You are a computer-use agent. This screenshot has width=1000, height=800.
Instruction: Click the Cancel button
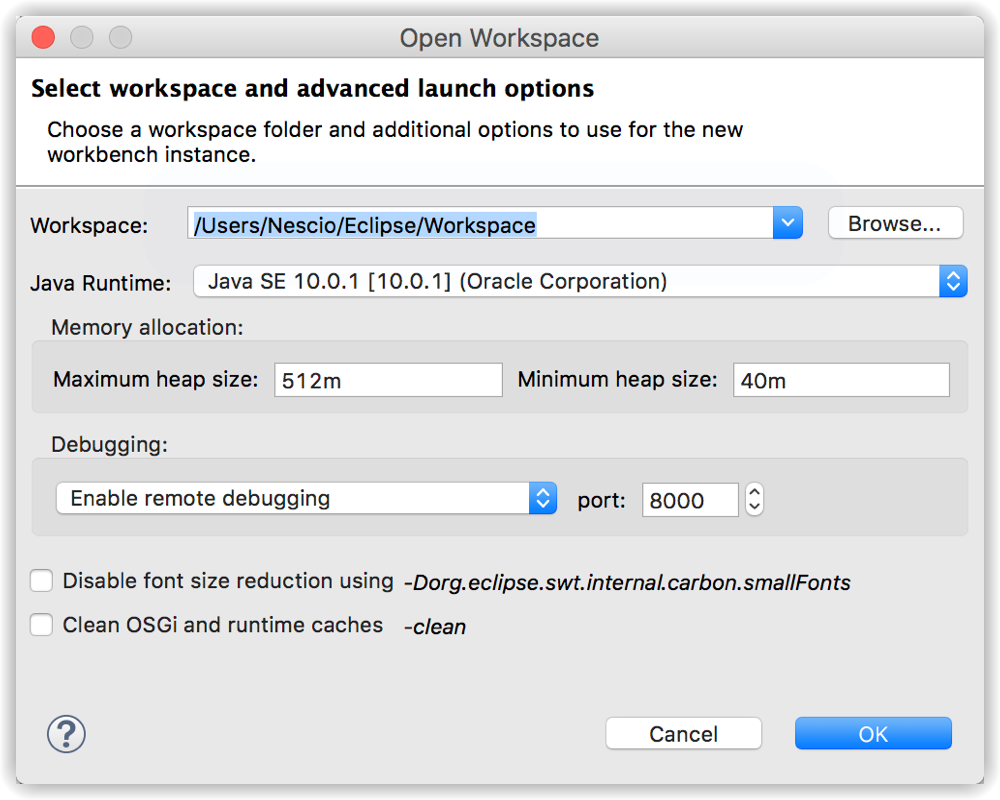tap(684, 734)
